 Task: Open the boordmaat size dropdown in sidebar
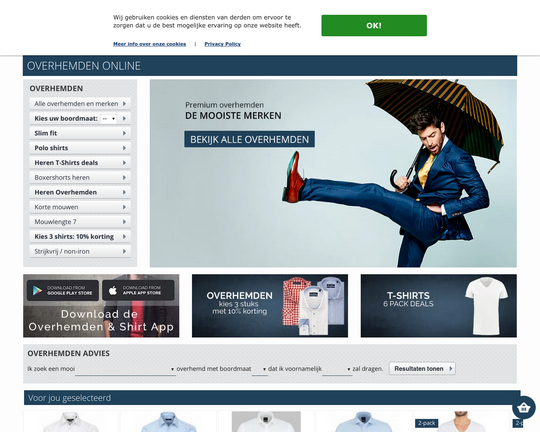coord(108,119)
